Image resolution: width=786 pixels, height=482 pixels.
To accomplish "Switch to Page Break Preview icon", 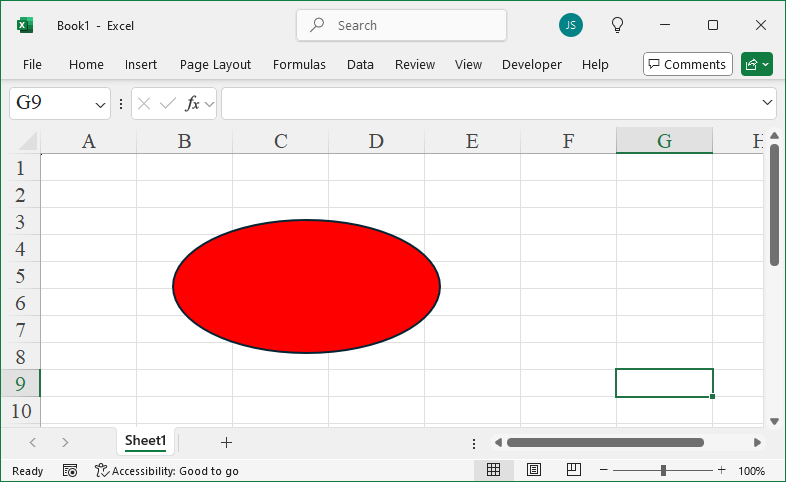I will (x=573, y=469).
